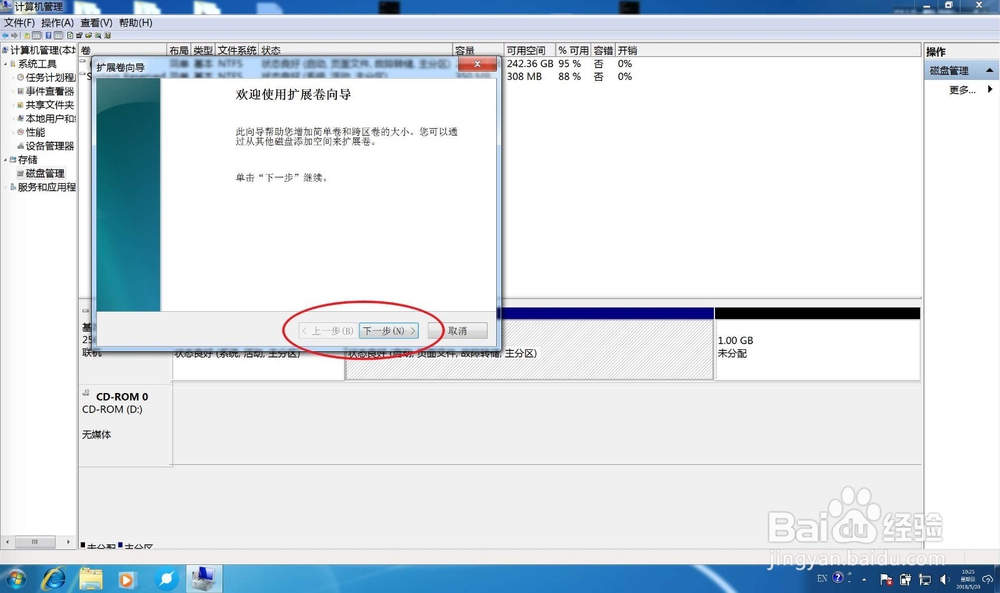Select 磁盘管理 in the console tree
1000x593 pixels.
[x=45, y=173]
